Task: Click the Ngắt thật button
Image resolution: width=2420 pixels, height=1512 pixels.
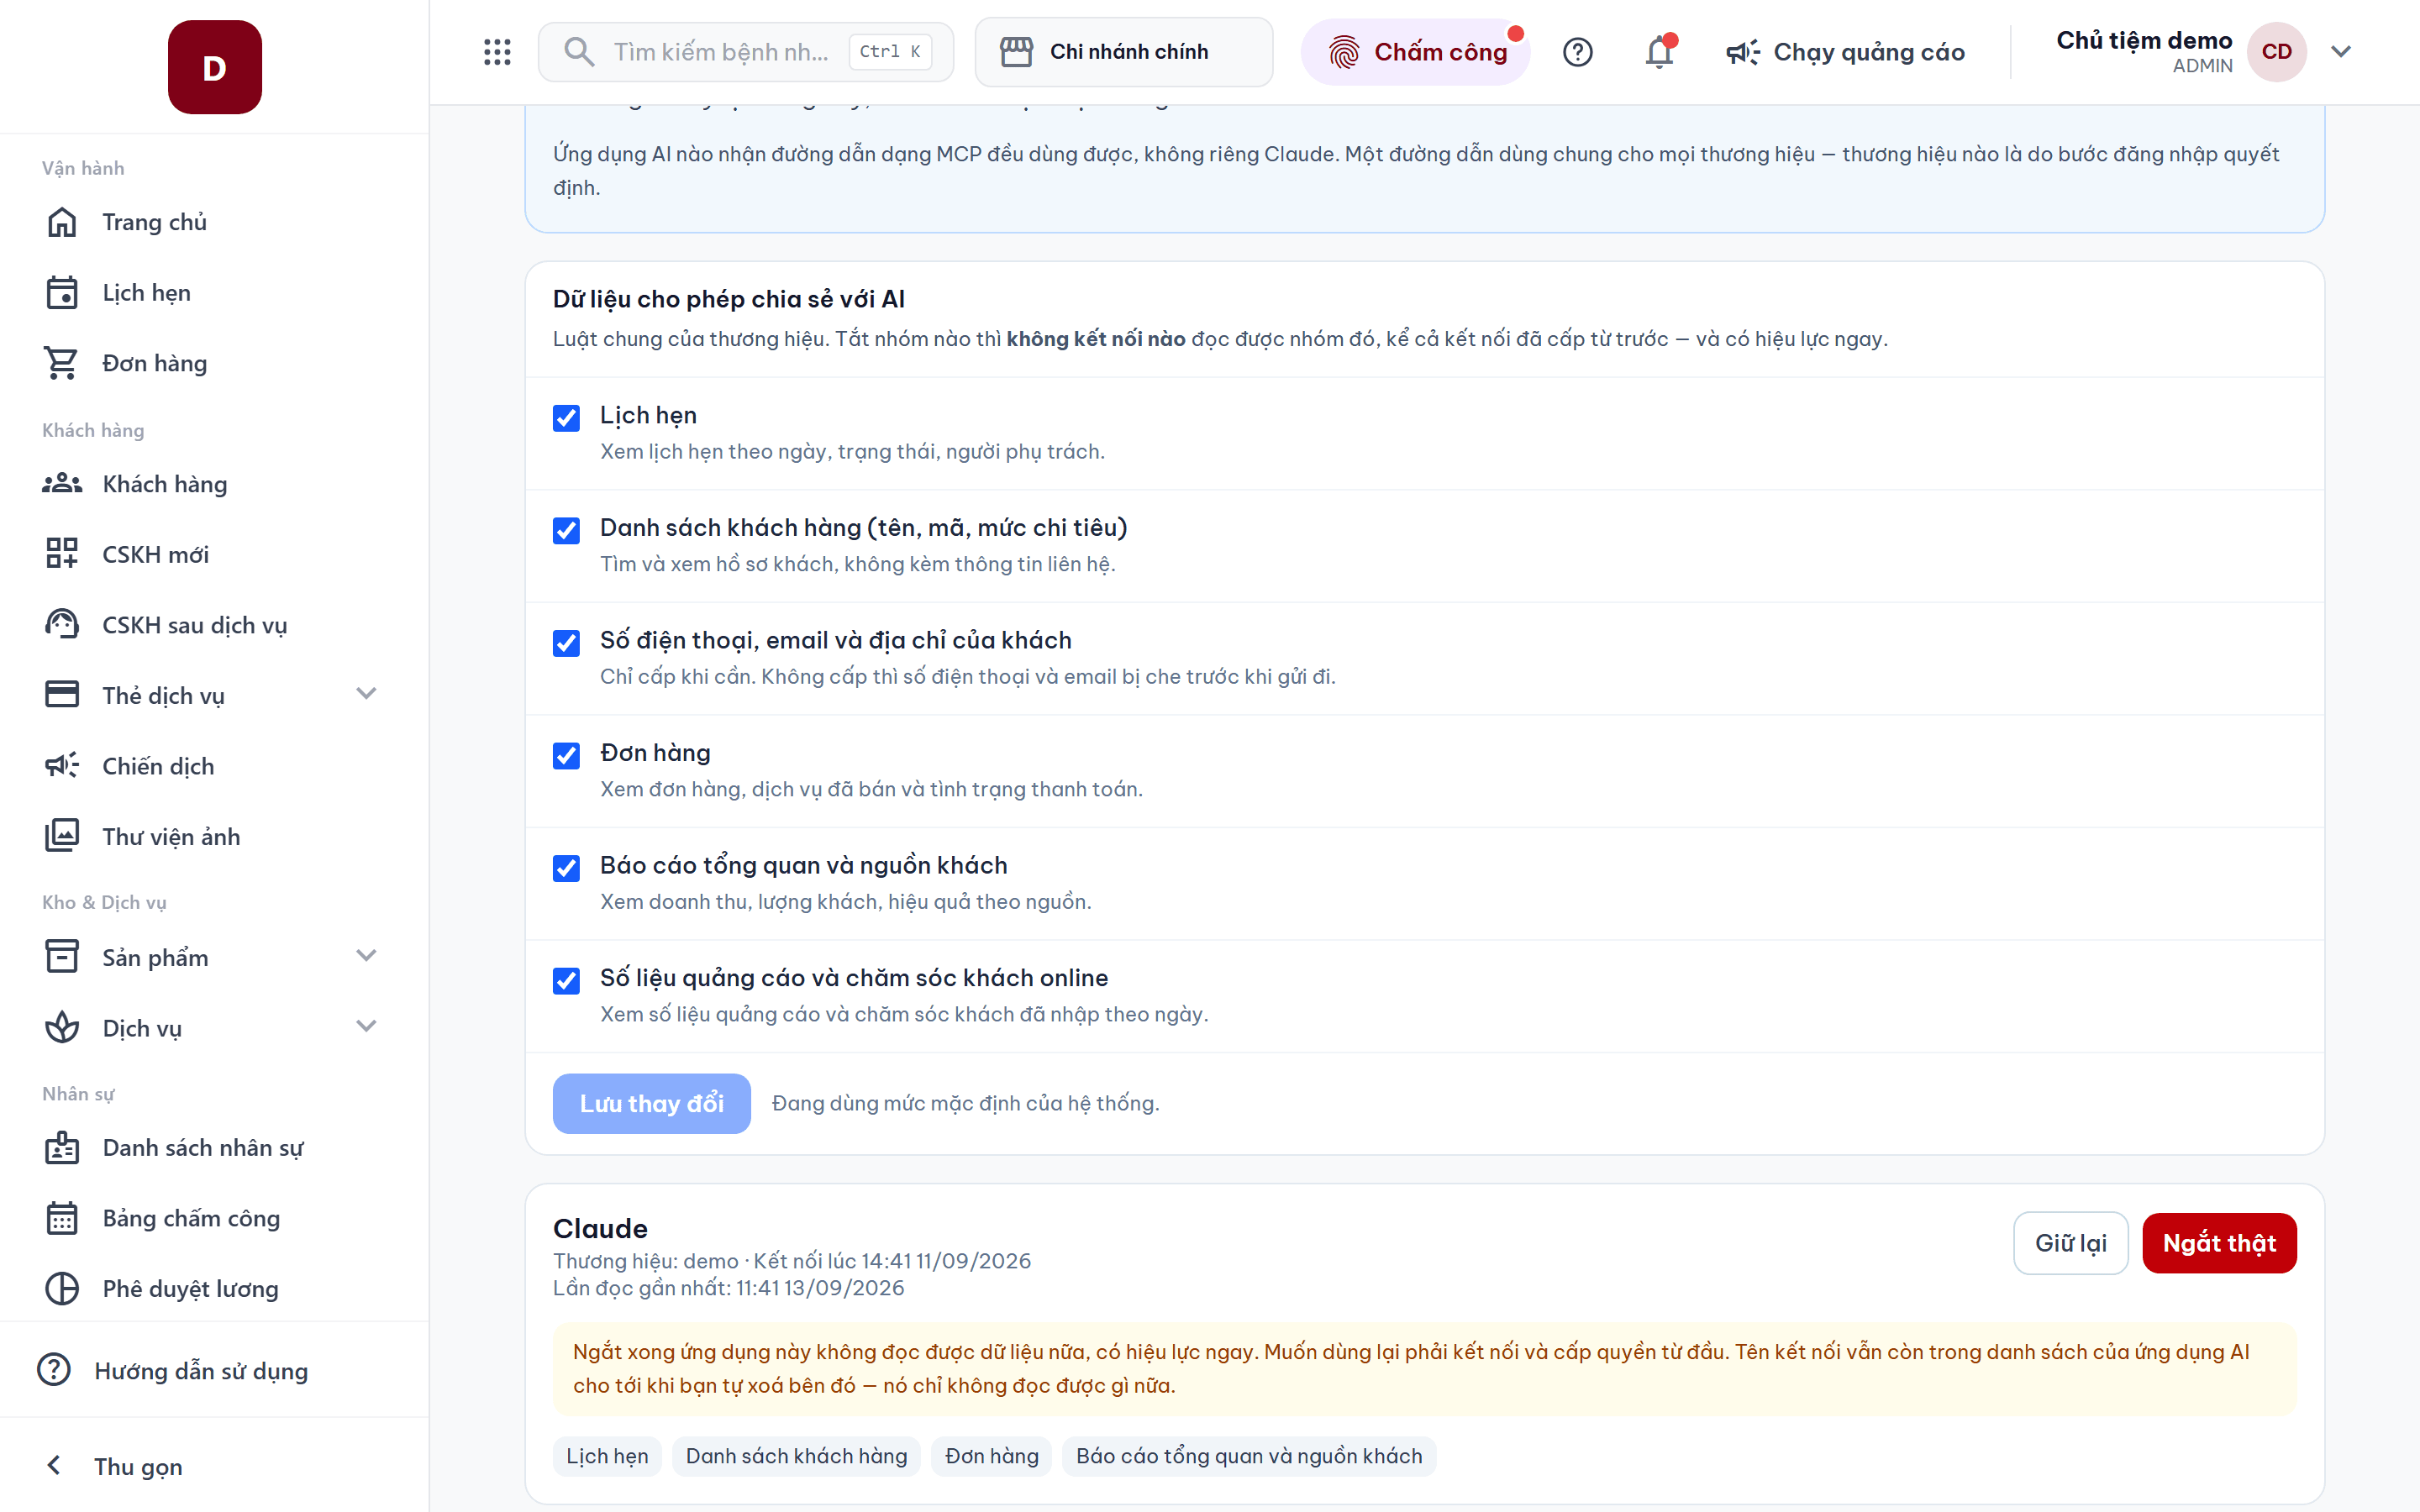Action: (2219, 1243)
